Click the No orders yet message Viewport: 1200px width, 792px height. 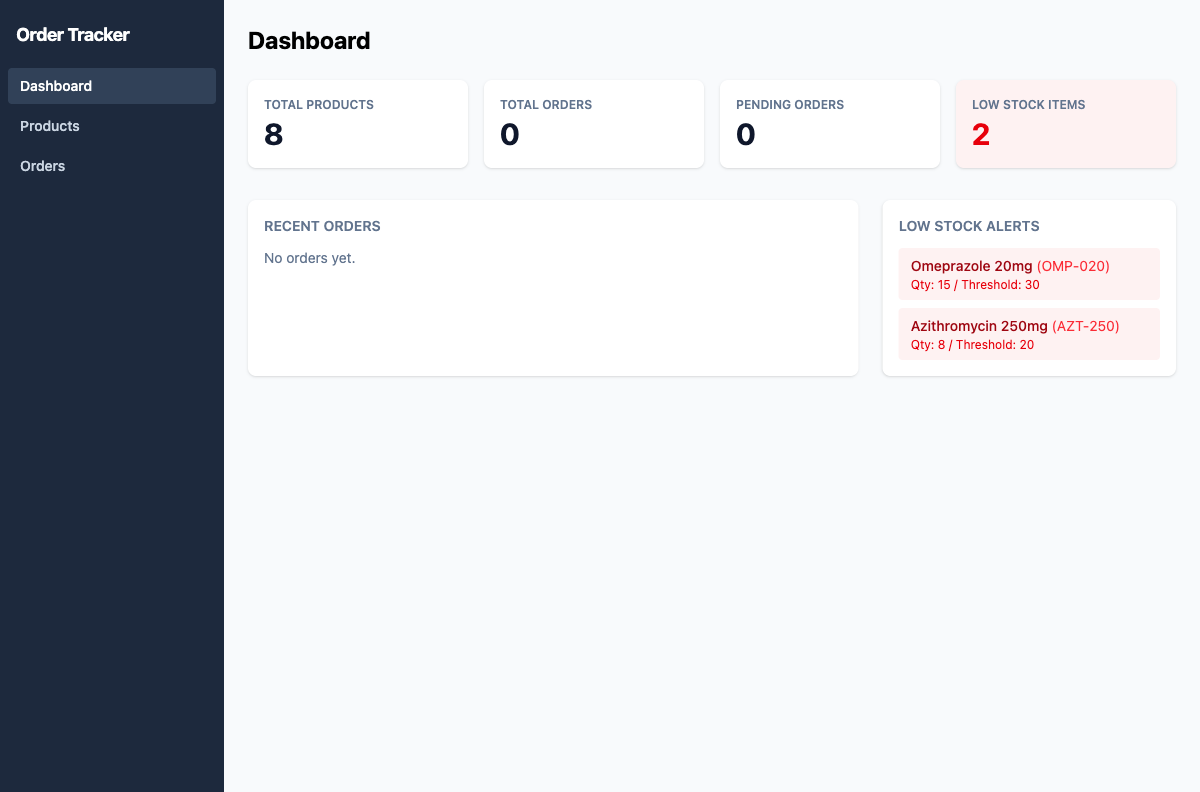coord(308,257)
